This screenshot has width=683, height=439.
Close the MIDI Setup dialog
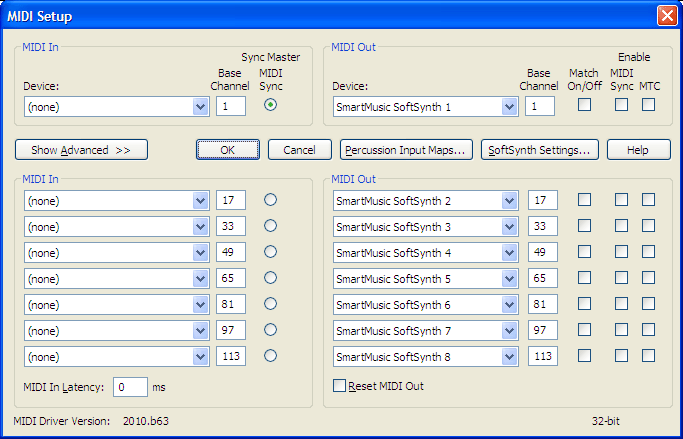pos(667,16)
